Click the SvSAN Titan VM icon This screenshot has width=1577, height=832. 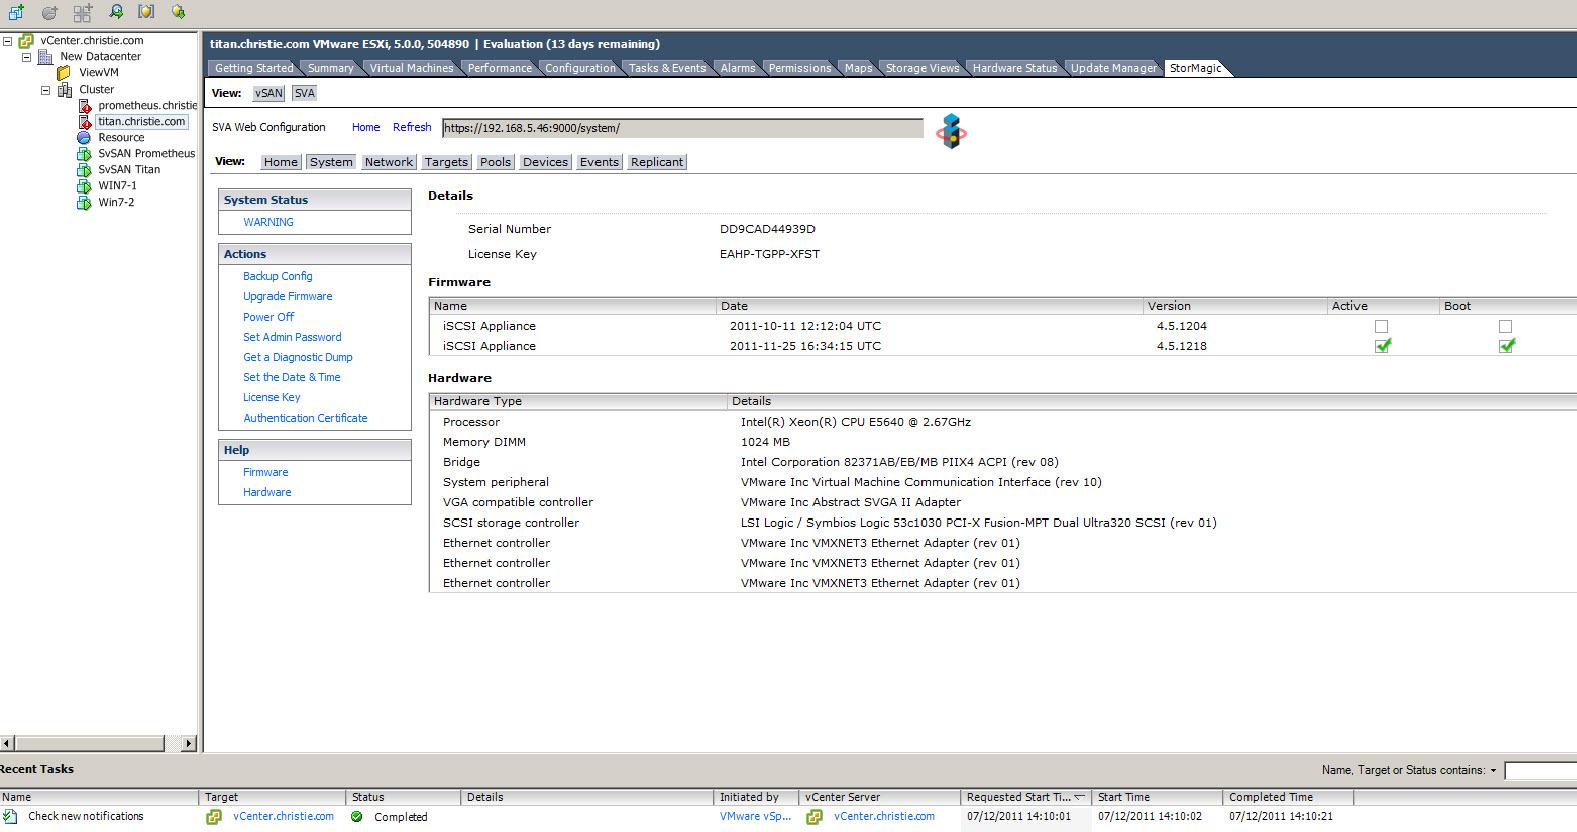(84, 170)
